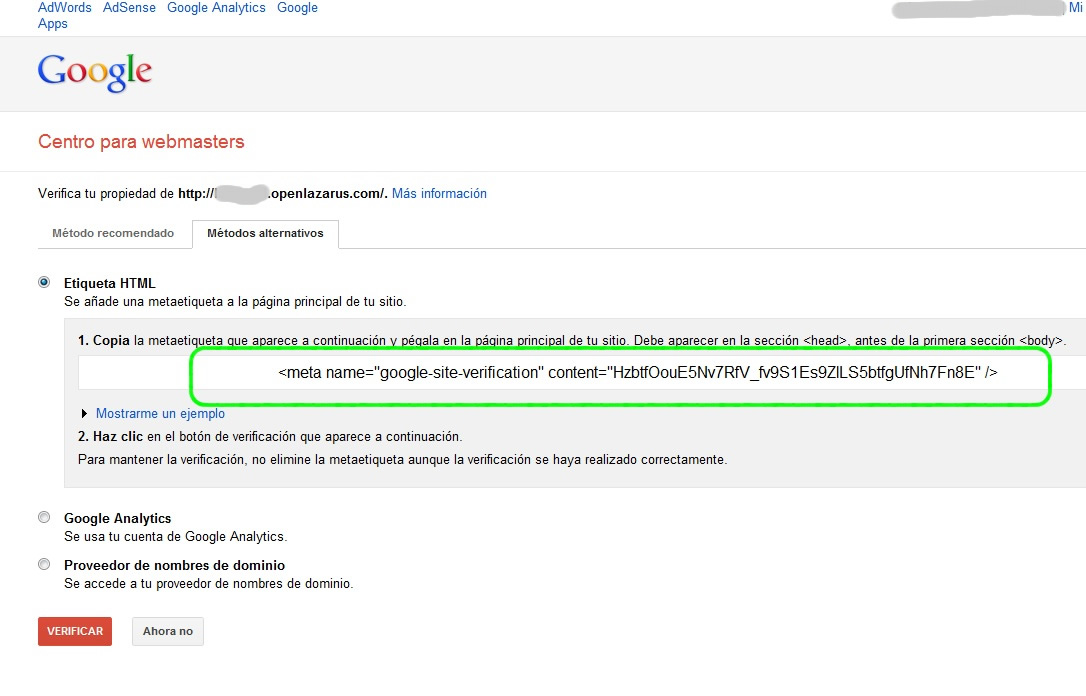The height and width of the screenshot is (696, 1086).
Task: Click the google-site-verification meta tag field
Action: 582,373
